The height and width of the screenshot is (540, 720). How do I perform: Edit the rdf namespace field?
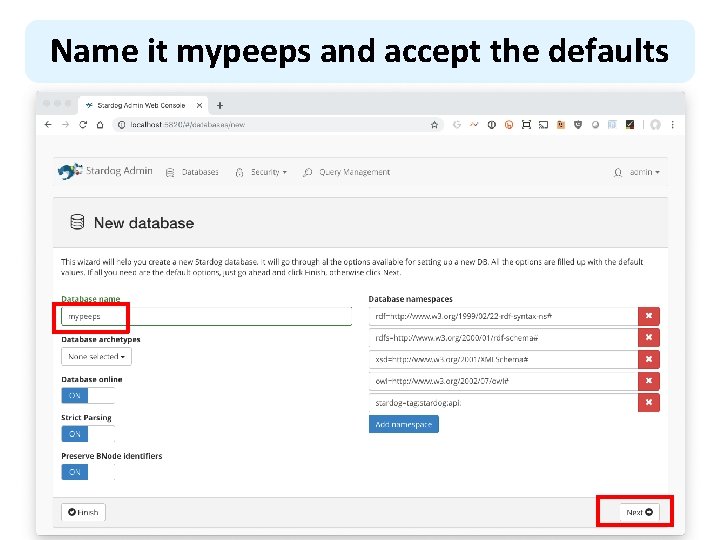click(503, 316)
